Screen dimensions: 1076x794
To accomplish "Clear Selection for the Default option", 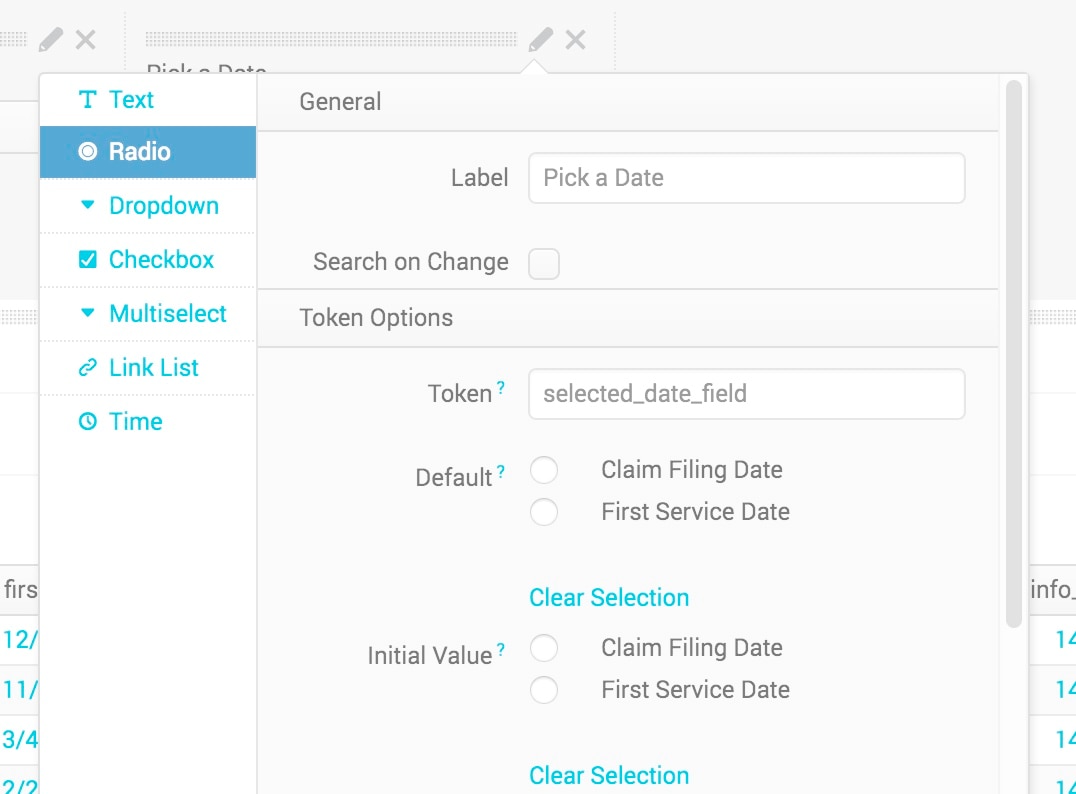I will (x=609, y=598).
